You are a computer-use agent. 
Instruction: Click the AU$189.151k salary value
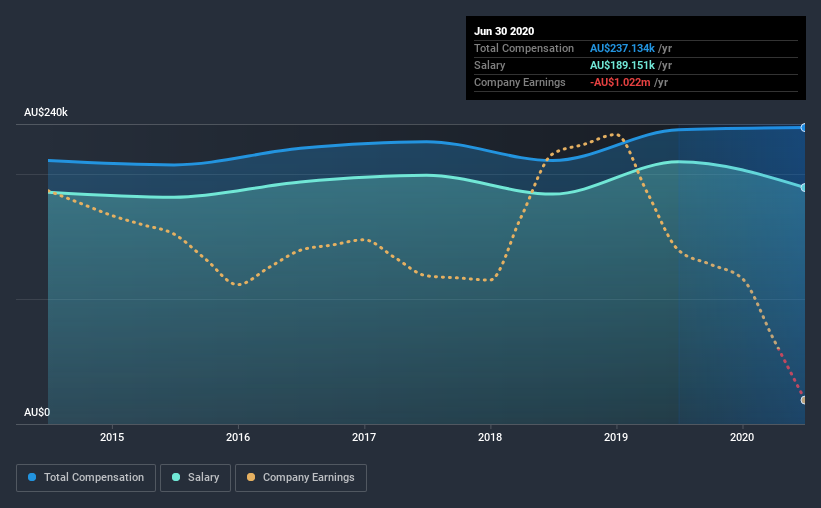tap(622, 65)
